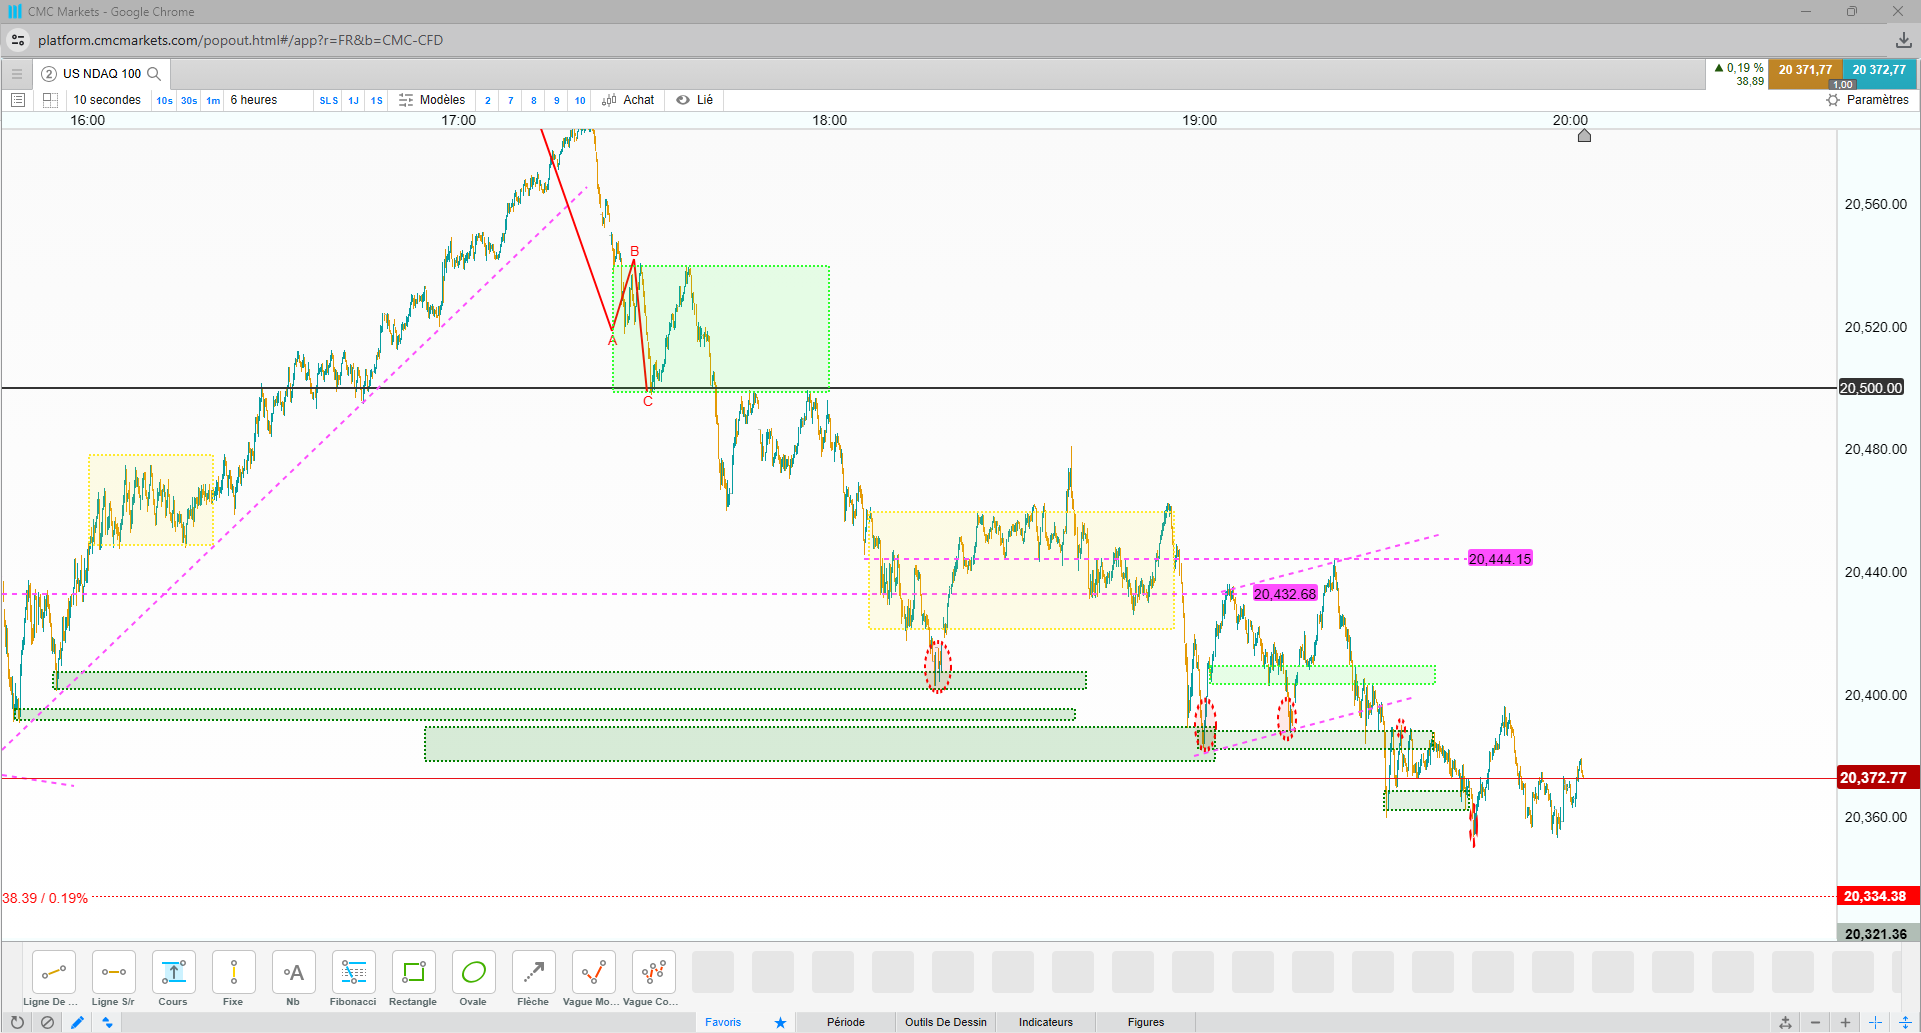
Task: Toggle the blue pencil drawing mode
Action: pyautogui.click(x=77, y=1022)
